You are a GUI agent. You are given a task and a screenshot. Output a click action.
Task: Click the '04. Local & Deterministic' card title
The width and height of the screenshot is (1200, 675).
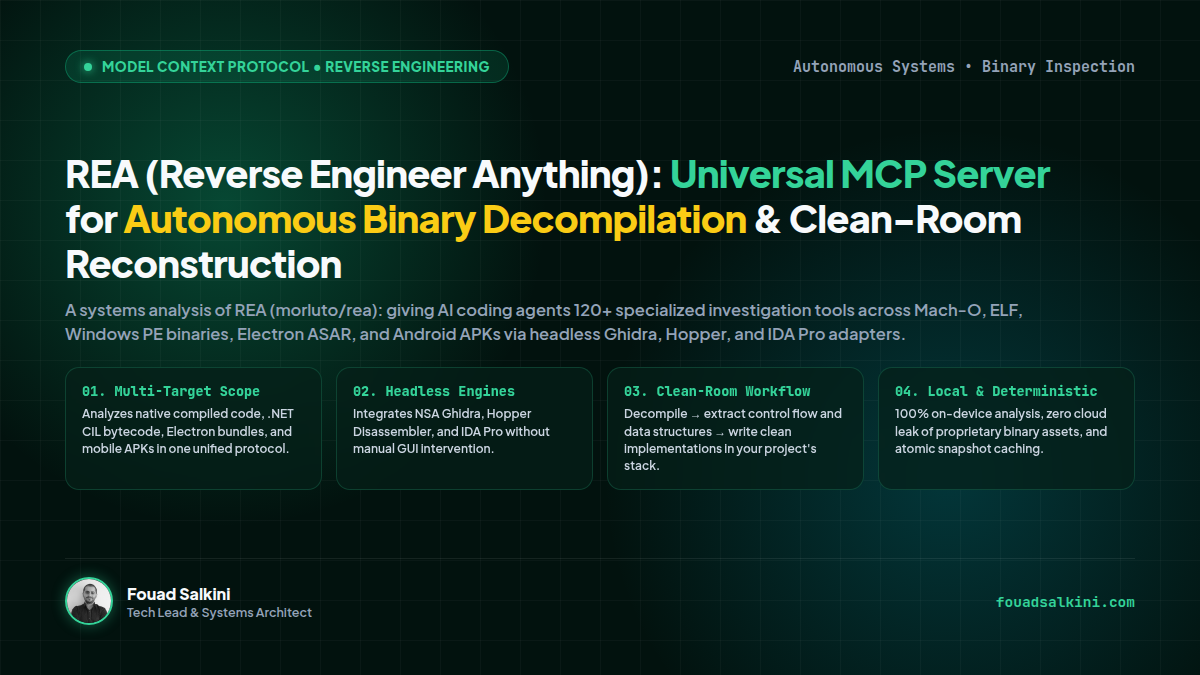tap(996, 391)
